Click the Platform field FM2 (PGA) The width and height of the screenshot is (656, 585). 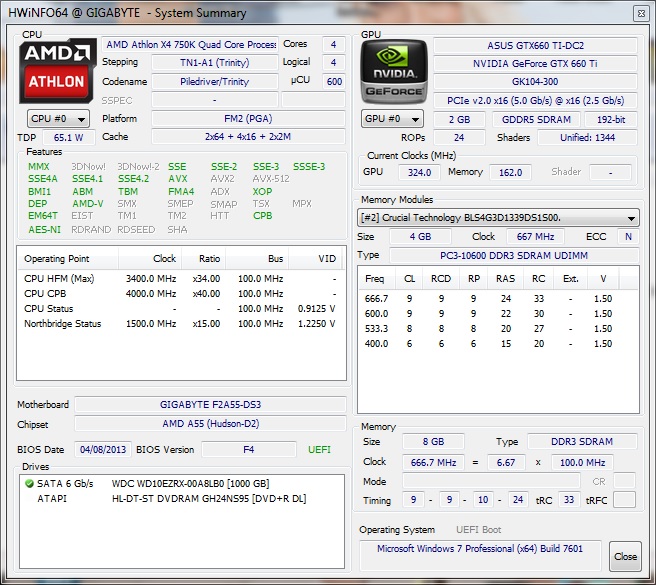click(248, 119)
